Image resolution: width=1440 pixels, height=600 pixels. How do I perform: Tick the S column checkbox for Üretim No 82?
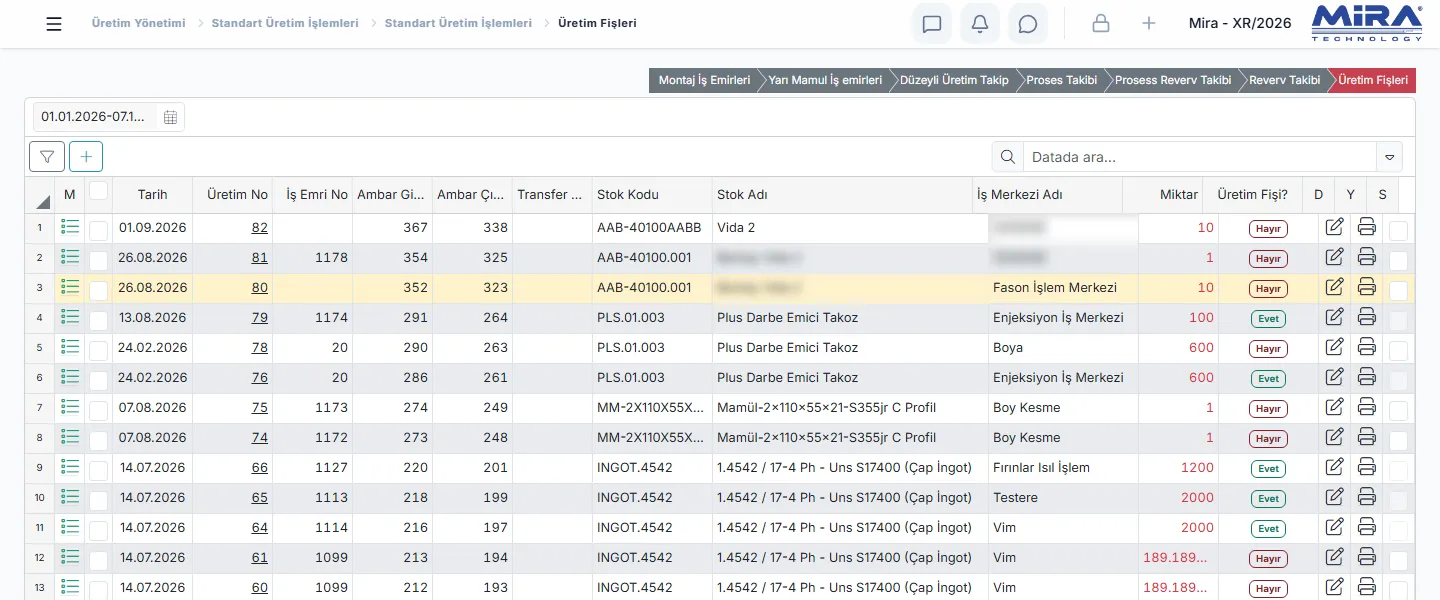click(1398, 230)
